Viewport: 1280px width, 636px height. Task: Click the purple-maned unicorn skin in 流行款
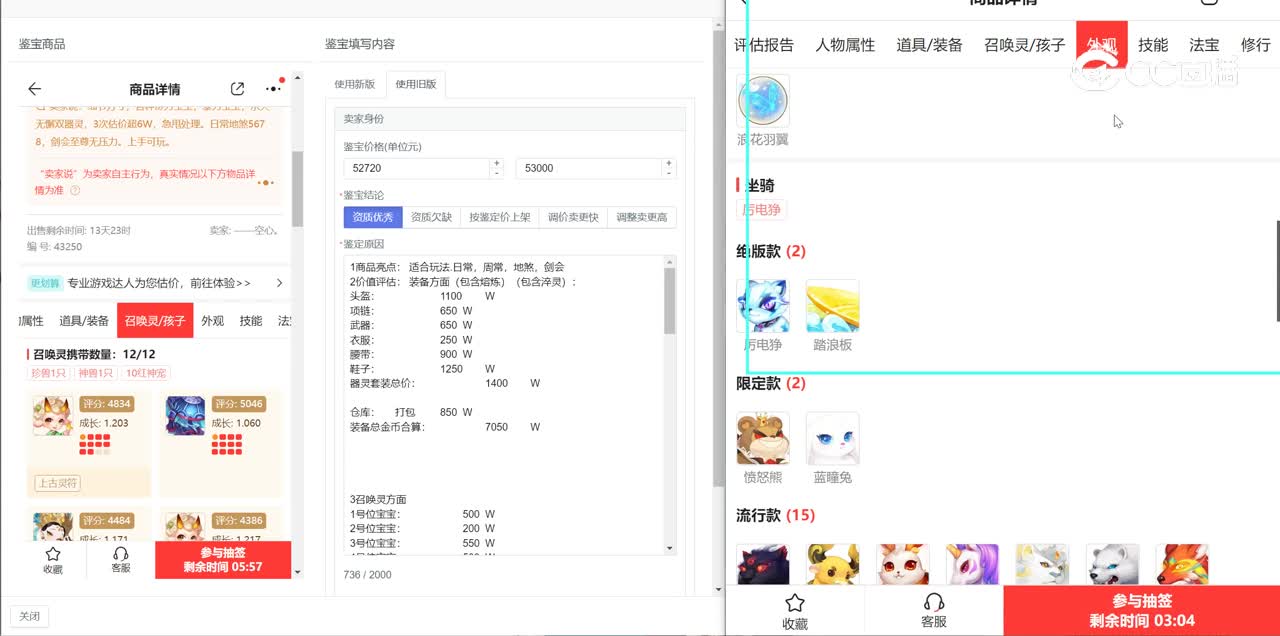pos(972,565)
